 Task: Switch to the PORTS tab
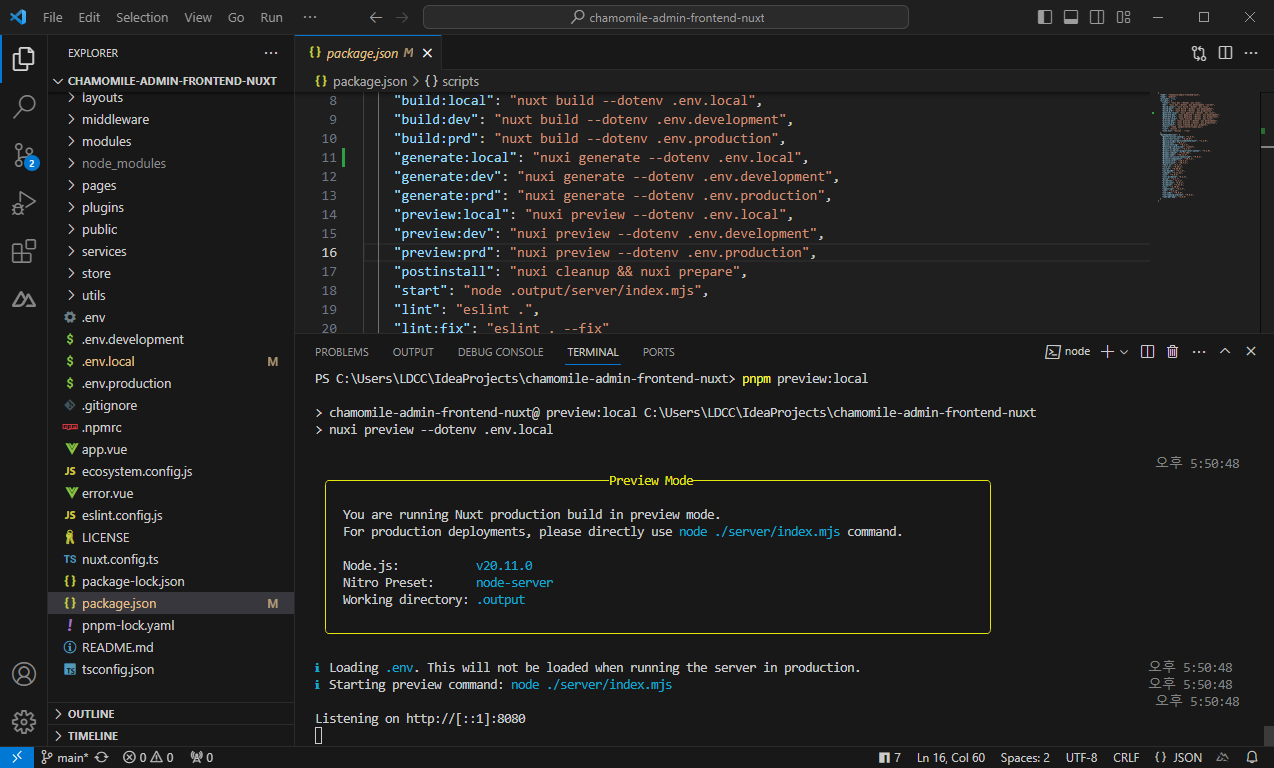(659, 352)
